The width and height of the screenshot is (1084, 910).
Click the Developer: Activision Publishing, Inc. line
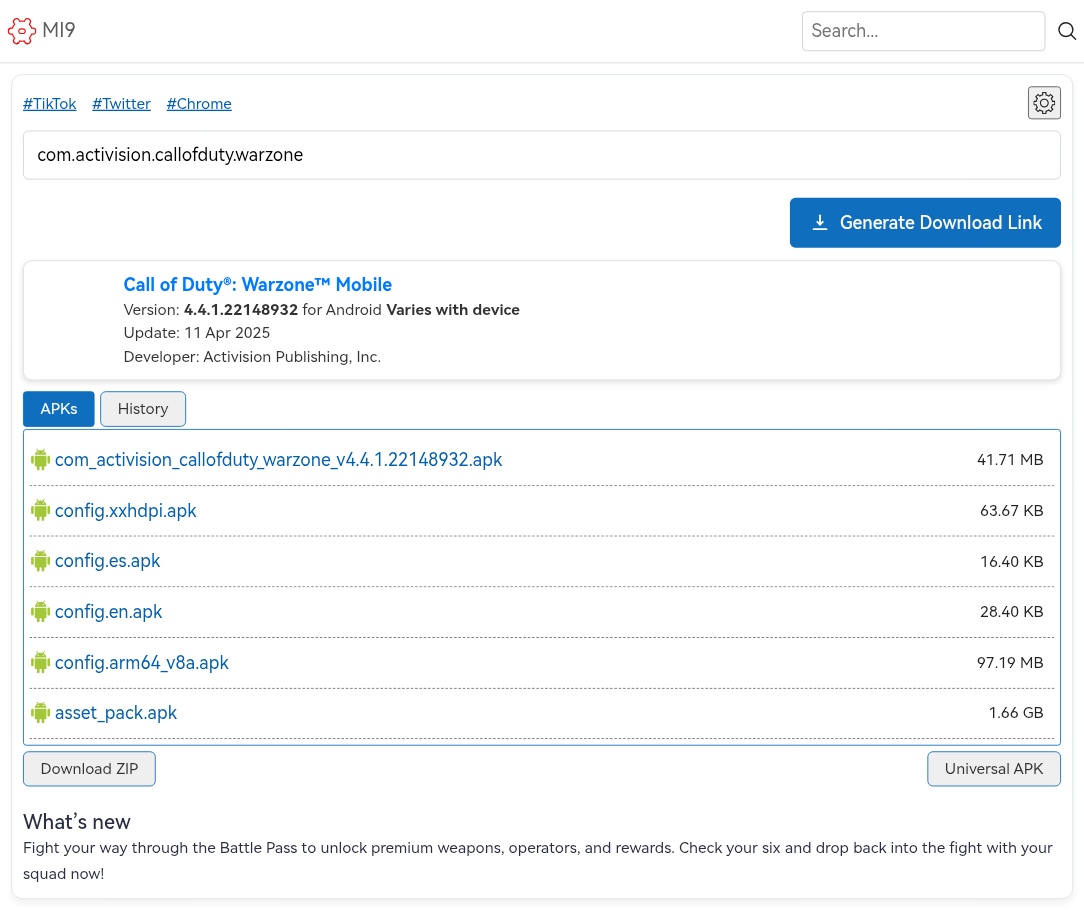tap(252, 357)
